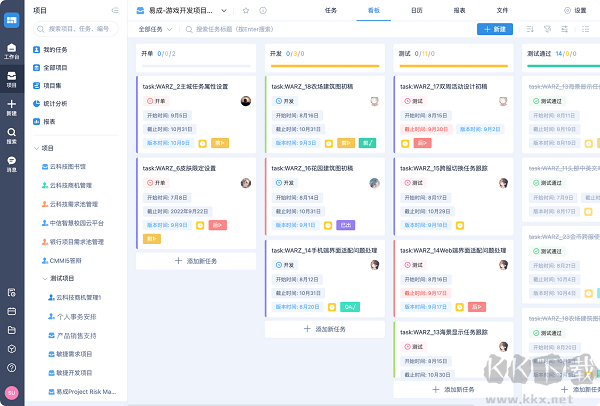Viewport: 600px width, 406px height.
Task: Click 添加新任务 under the 测试 column
Action: point(453,390)
